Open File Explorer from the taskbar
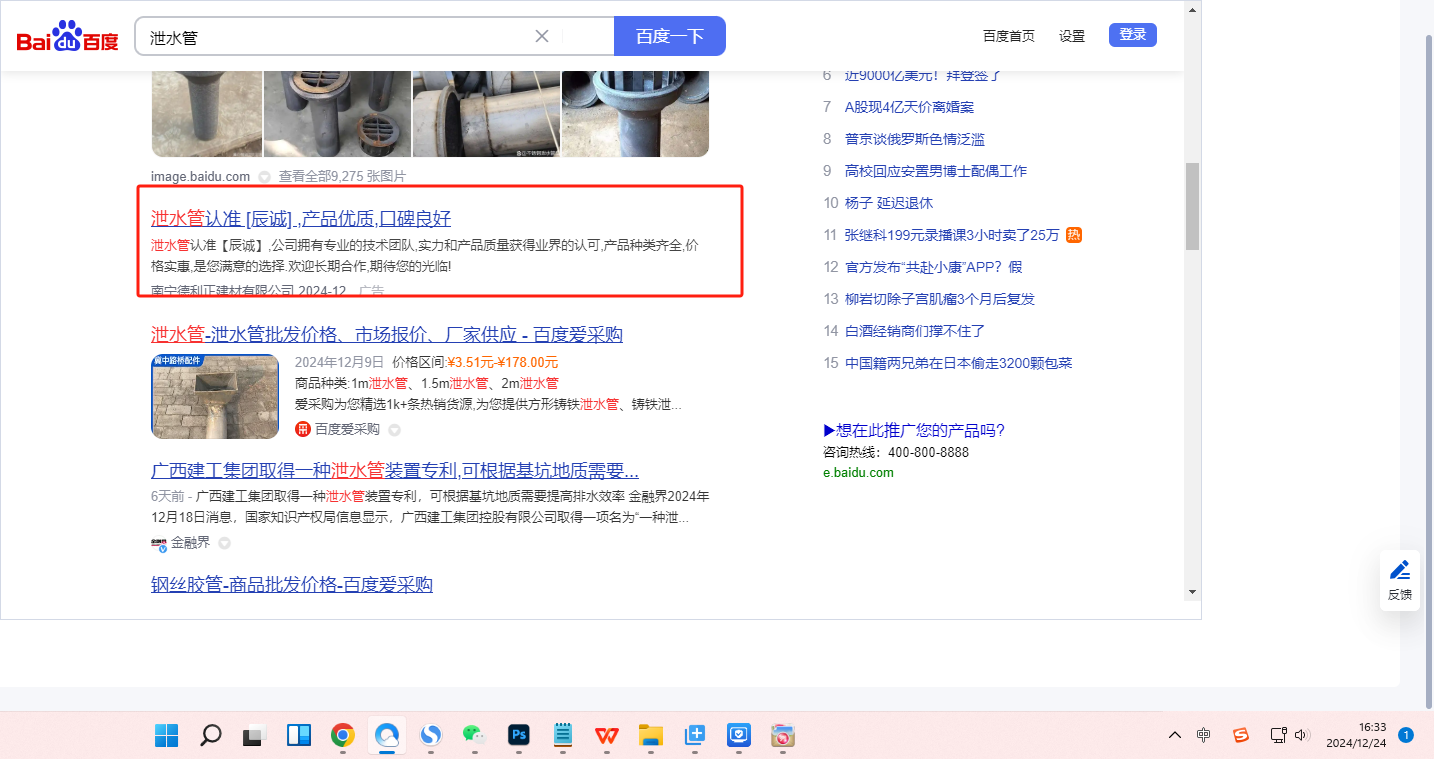Screen dimensions: 1434x759 point(651,736)
